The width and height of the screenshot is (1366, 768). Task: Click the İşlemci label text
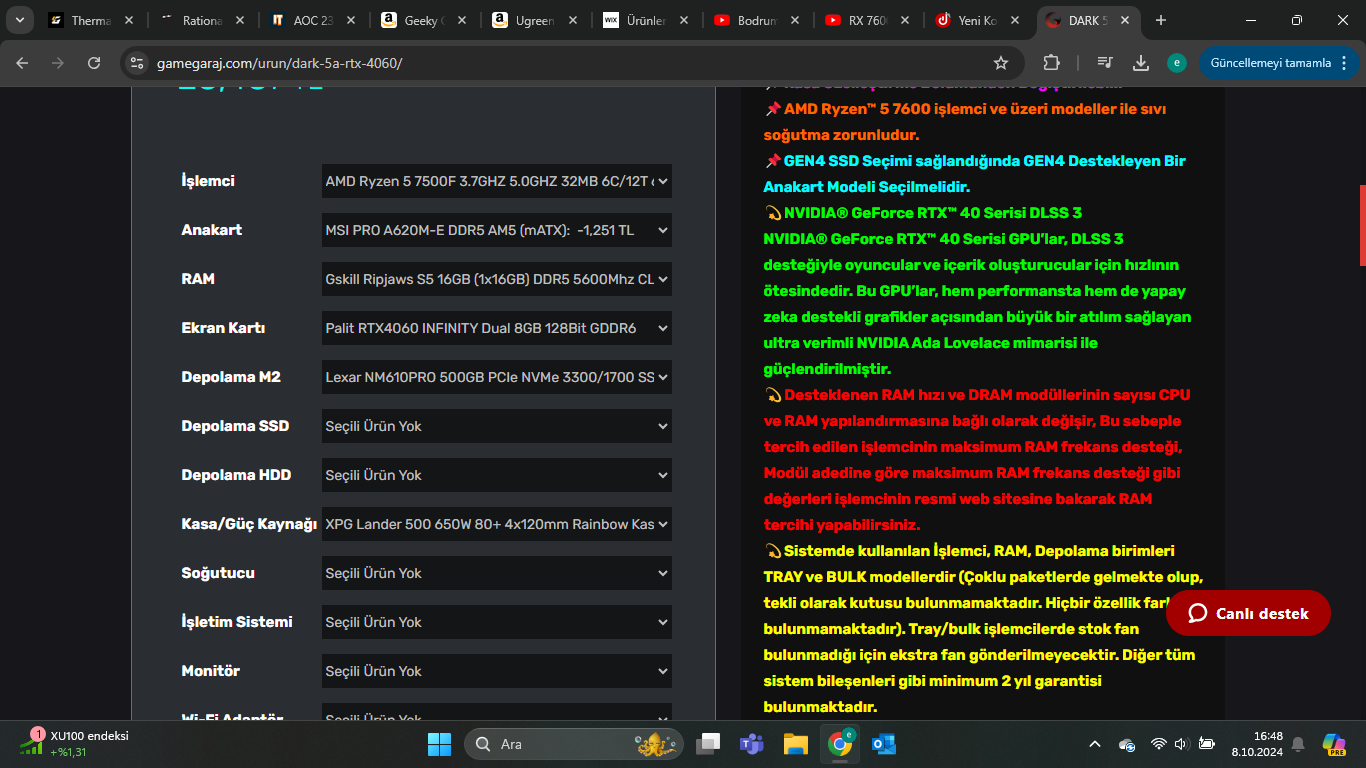pos(208,181)
